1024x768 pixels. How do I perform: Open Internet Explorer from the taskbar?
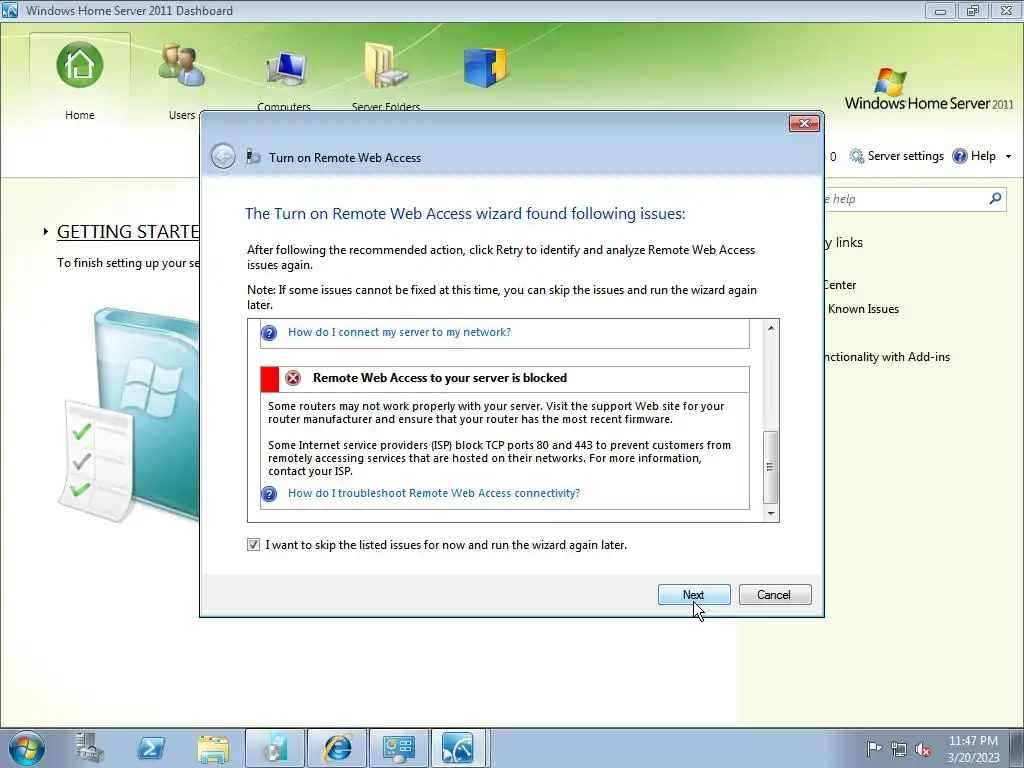tap(337, 748)
